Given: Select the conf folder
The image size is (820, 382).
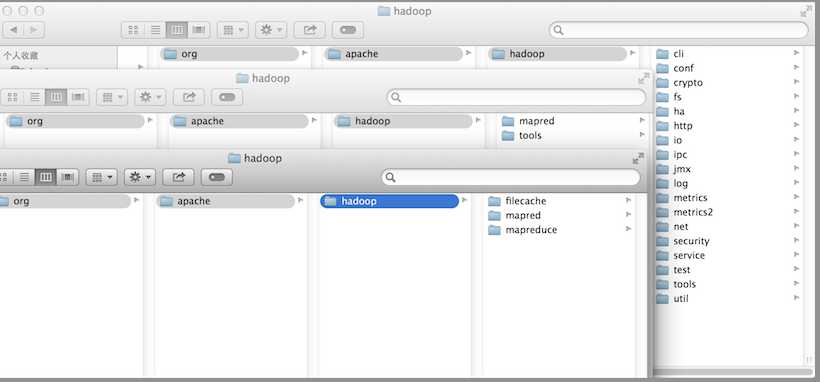Looking at the screenshot, I should [728, 68].
